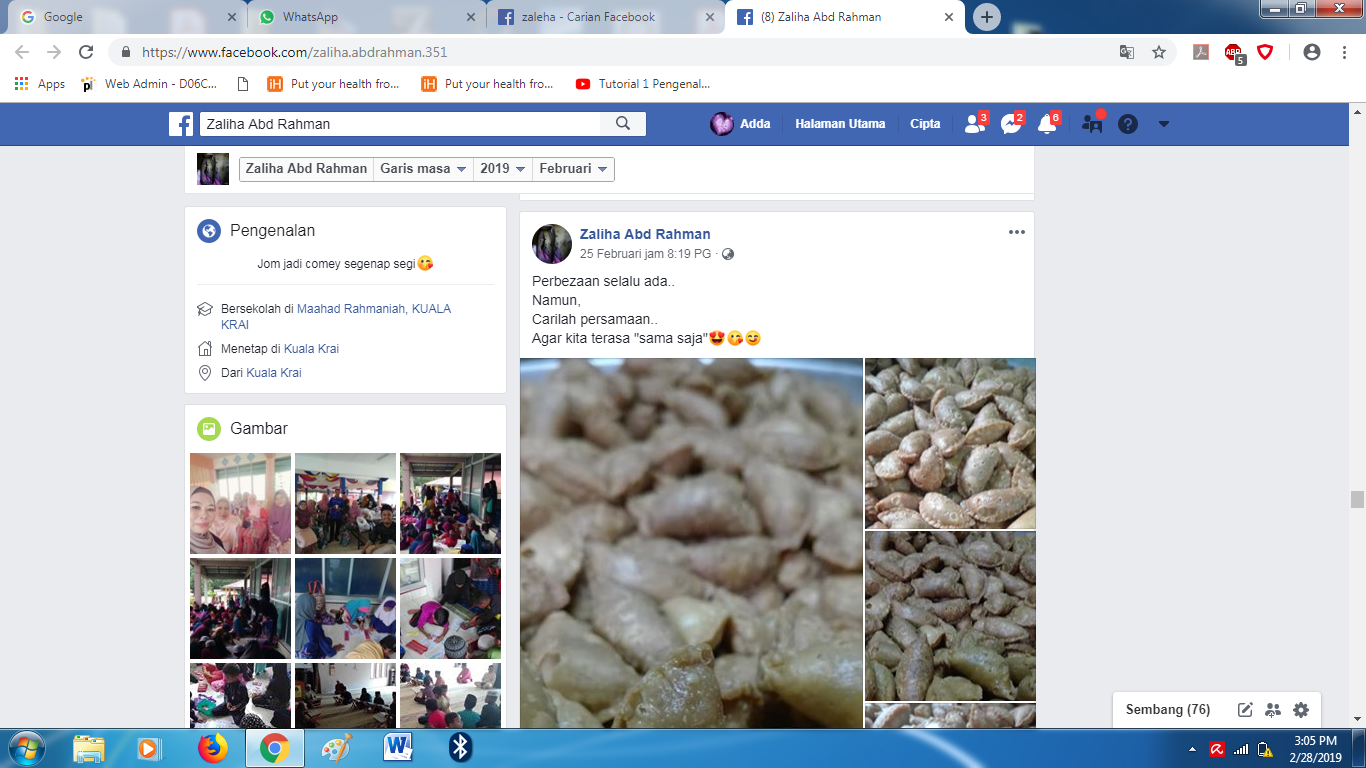Open the Notifications bell icon
The image size is (1366, 768).
[1047, 124]
